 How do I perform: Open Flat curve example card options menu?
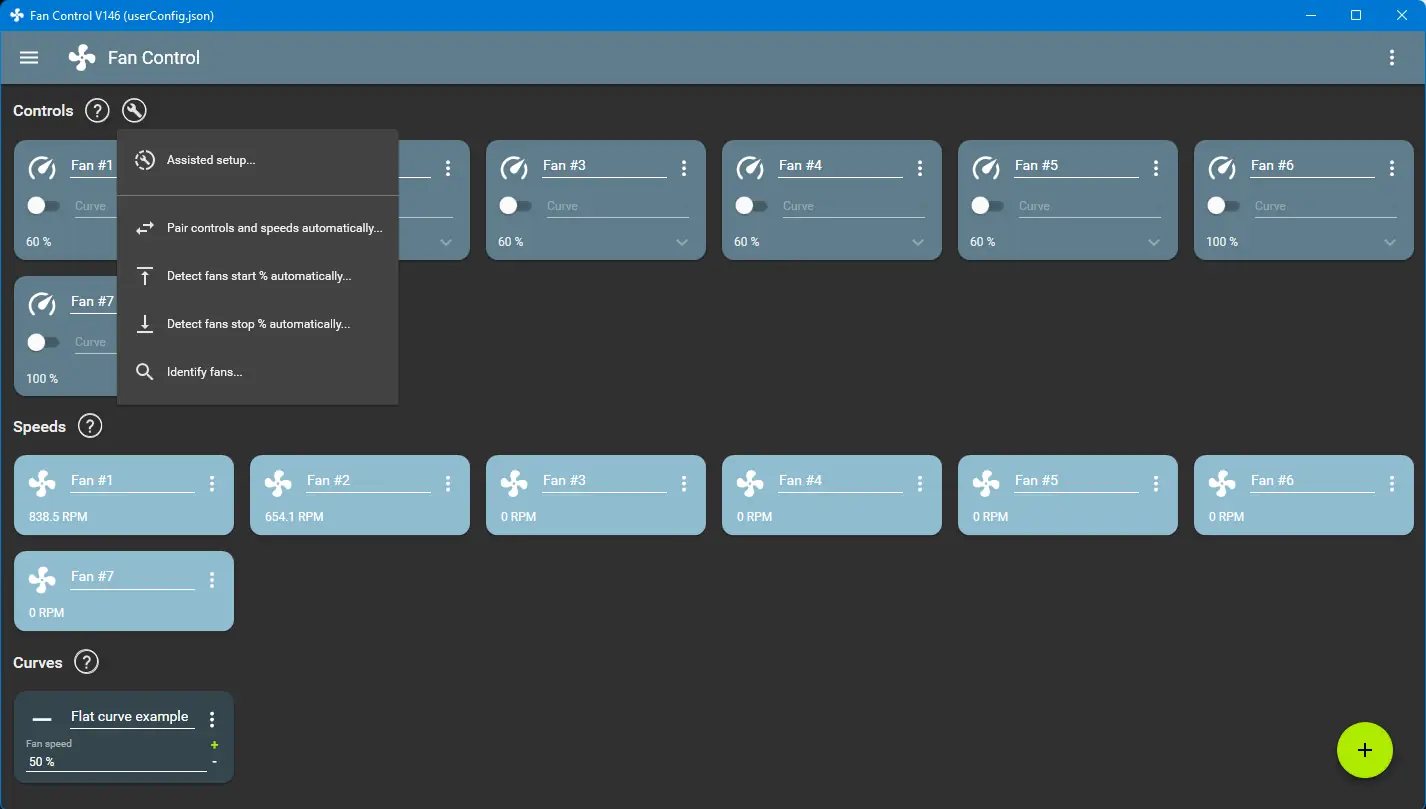[212, 719]
